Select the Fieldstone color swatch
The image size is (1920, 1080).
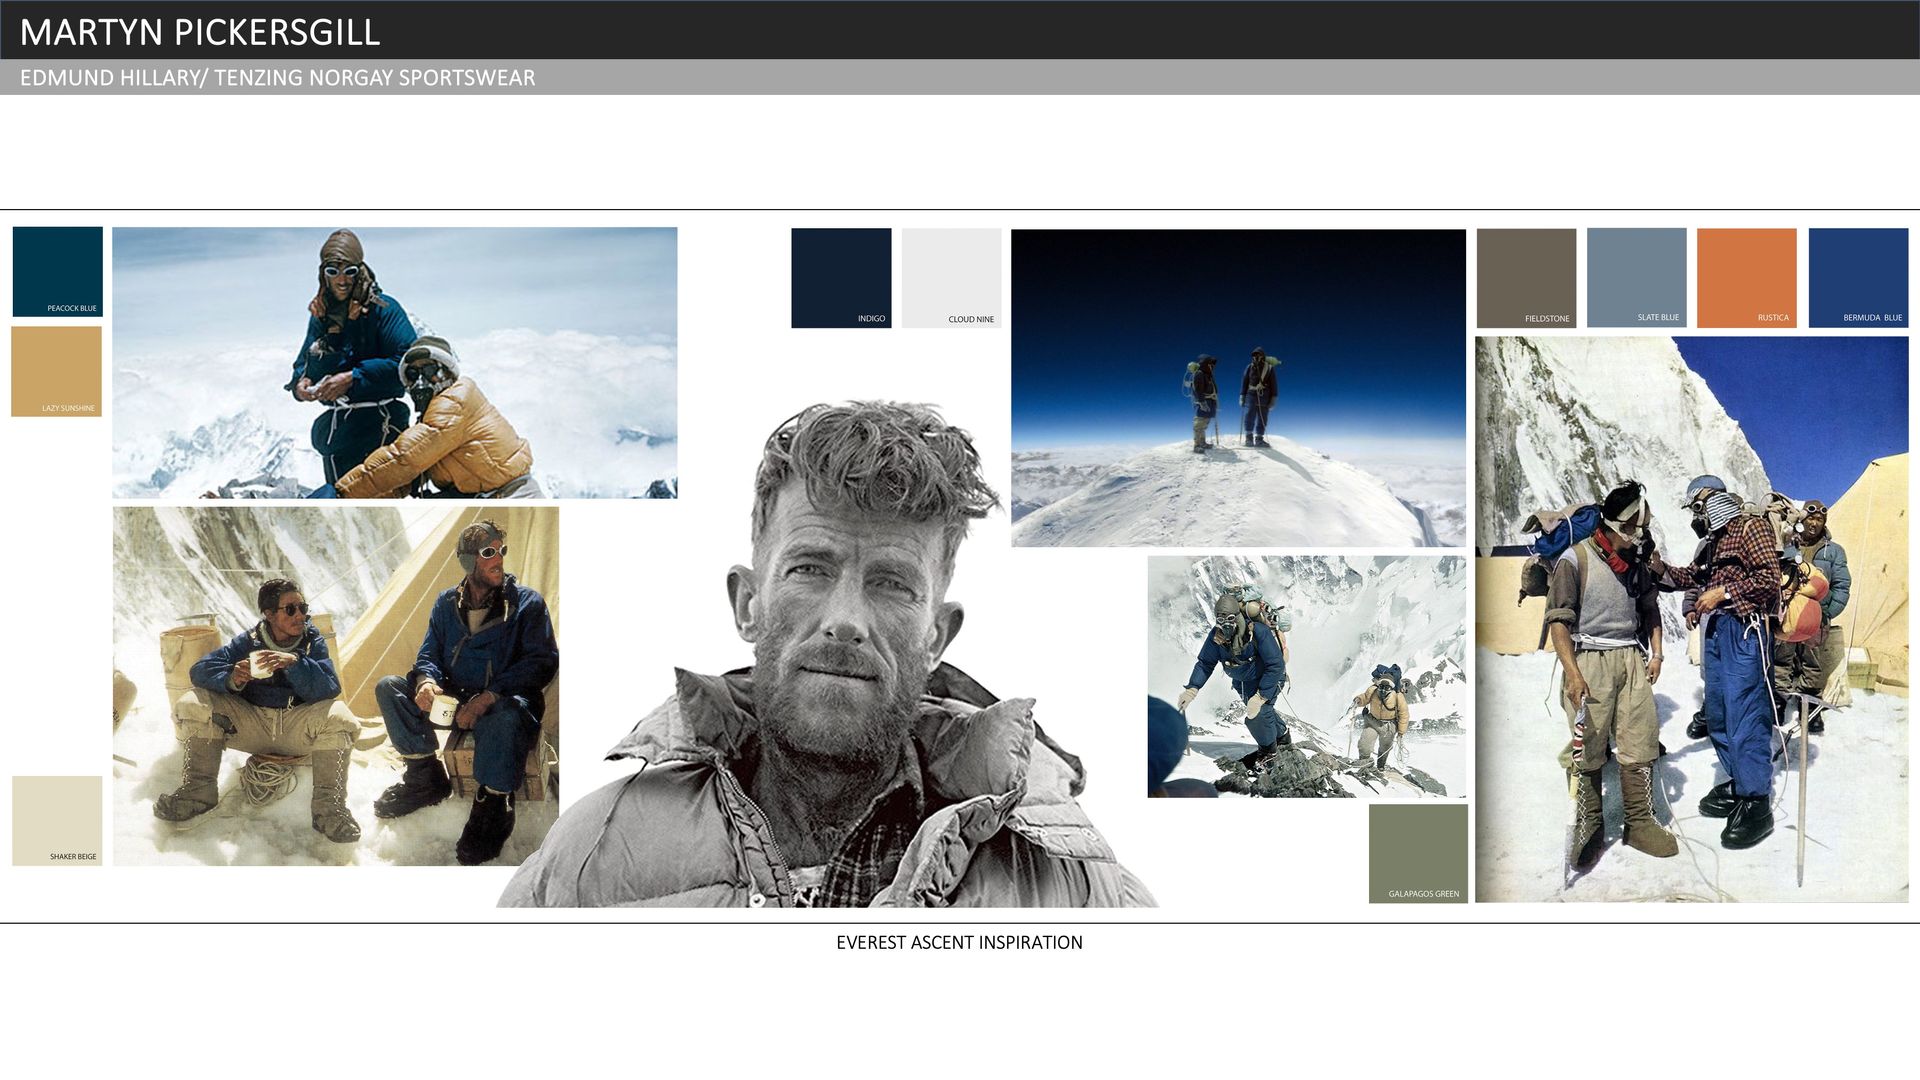click(1526, 277)
